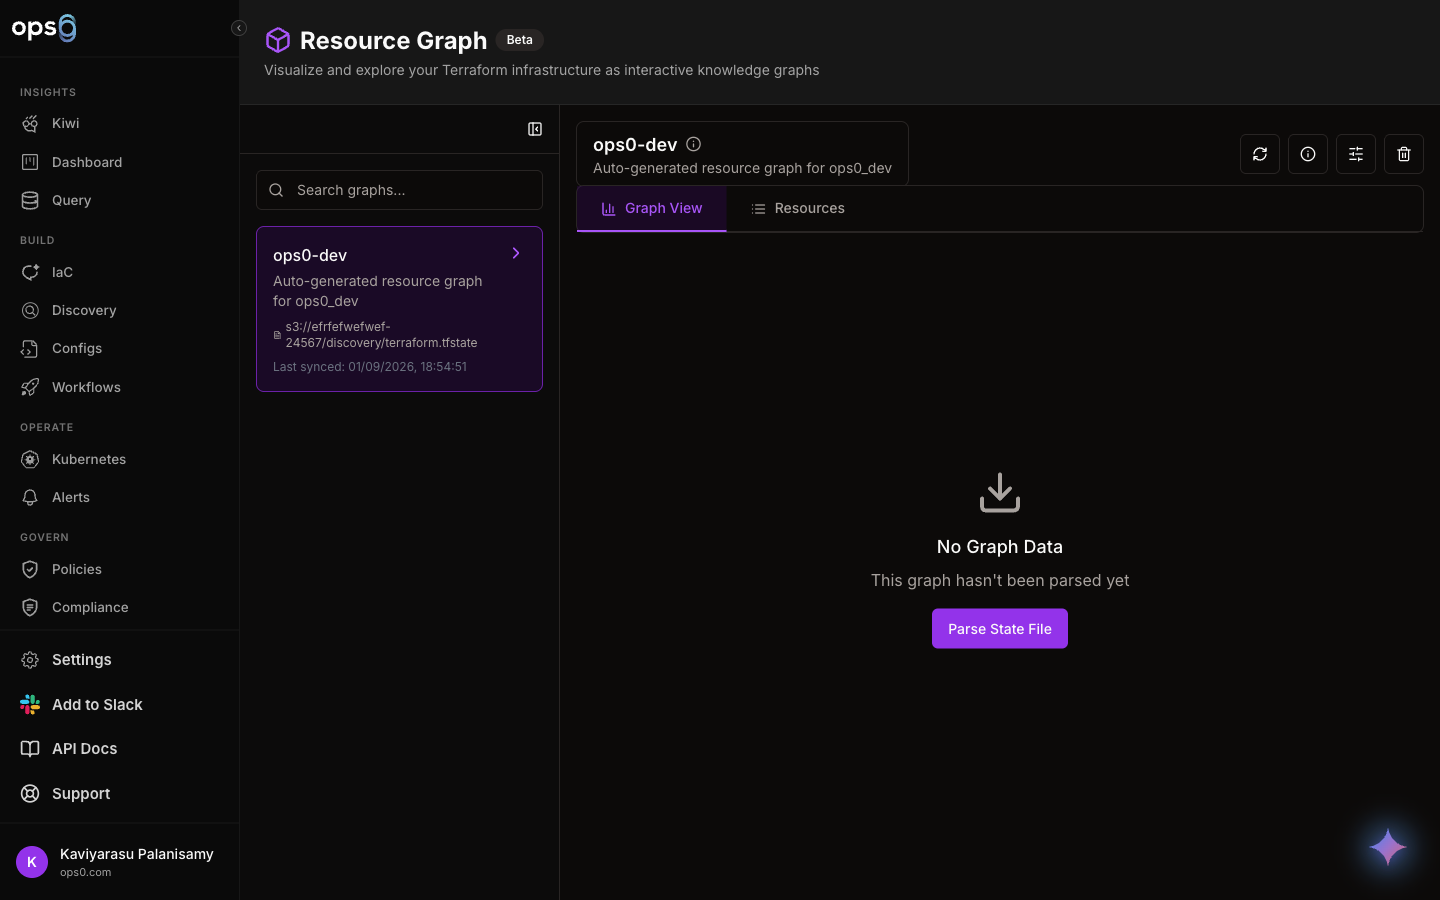Open the Support link
1440x900 pixels.
(x=119, y=793)
